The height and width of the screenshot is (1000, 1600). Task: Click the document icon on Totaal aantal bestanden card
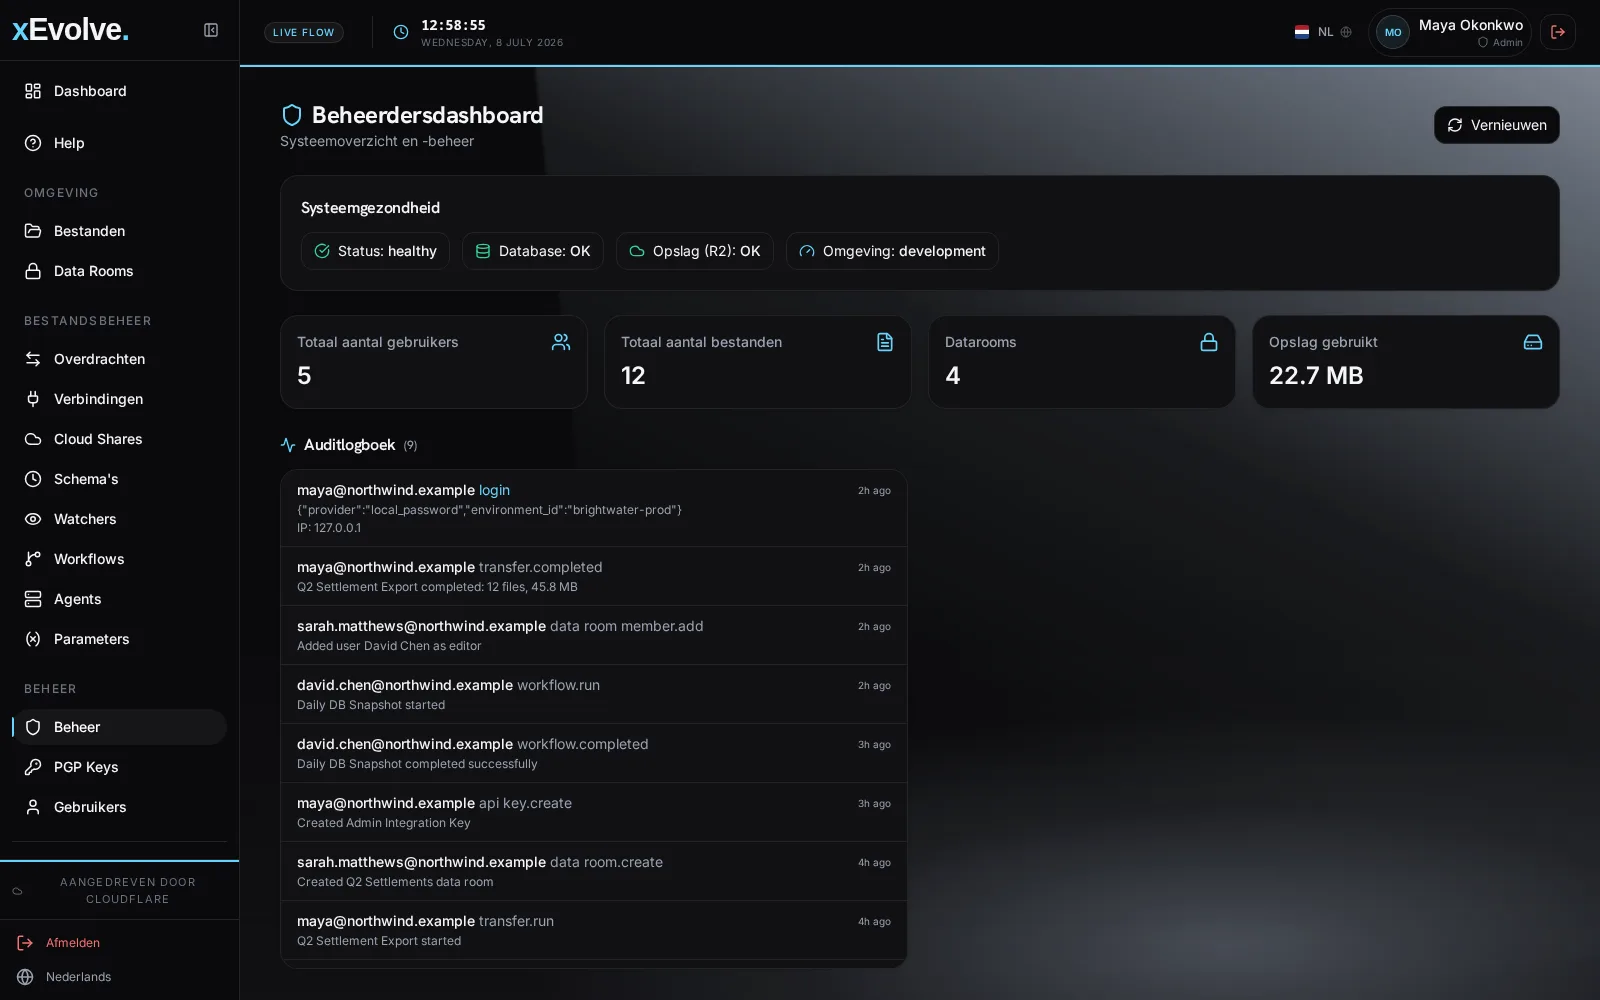coord(885,342)
